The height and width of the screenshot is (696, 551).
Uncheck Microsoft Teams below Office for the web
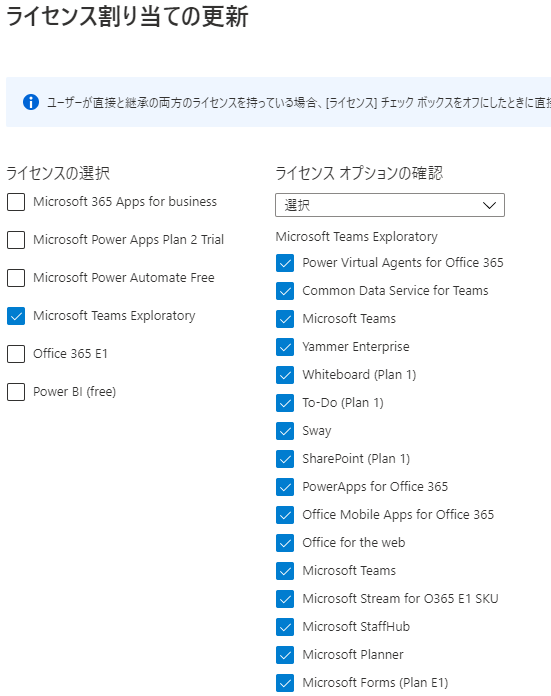[285, 570]
